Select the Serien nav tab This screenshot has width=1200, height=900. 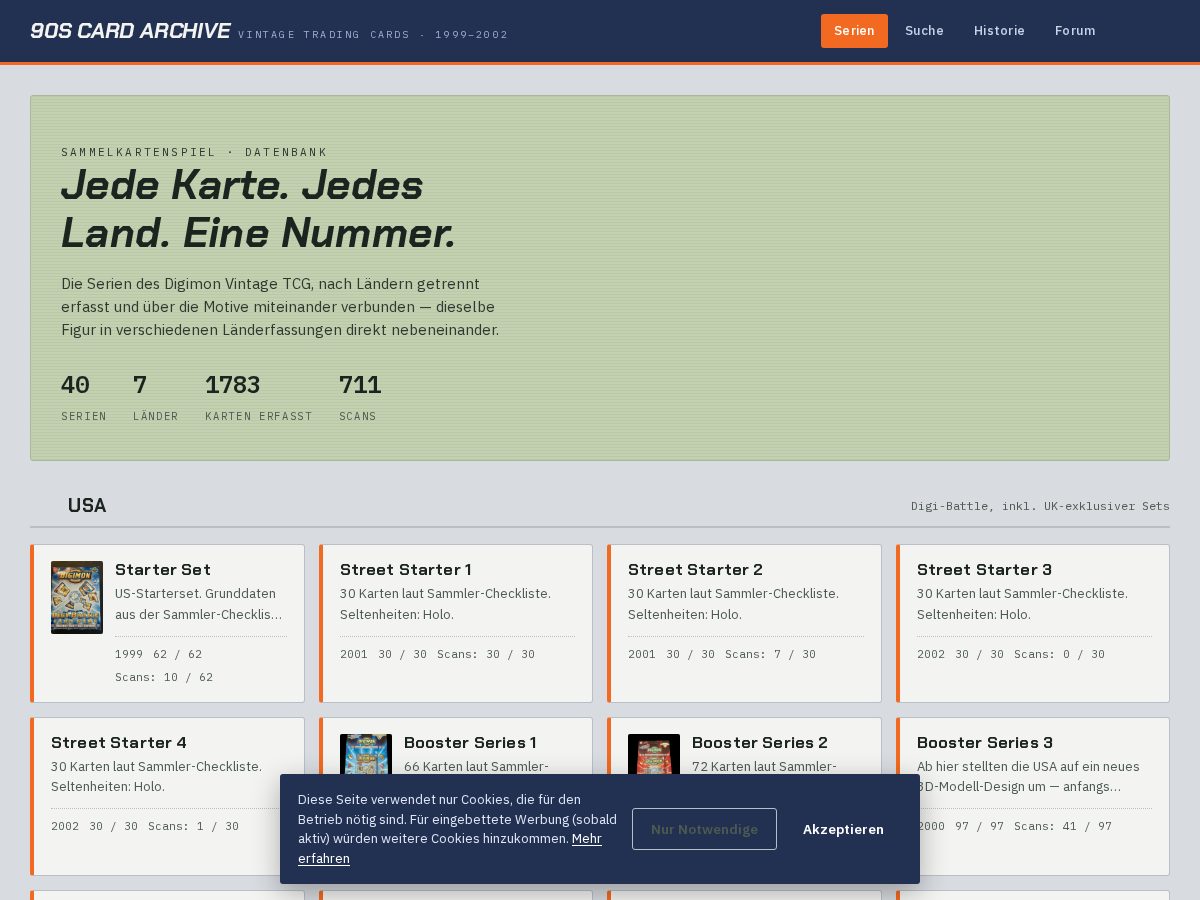854,31
